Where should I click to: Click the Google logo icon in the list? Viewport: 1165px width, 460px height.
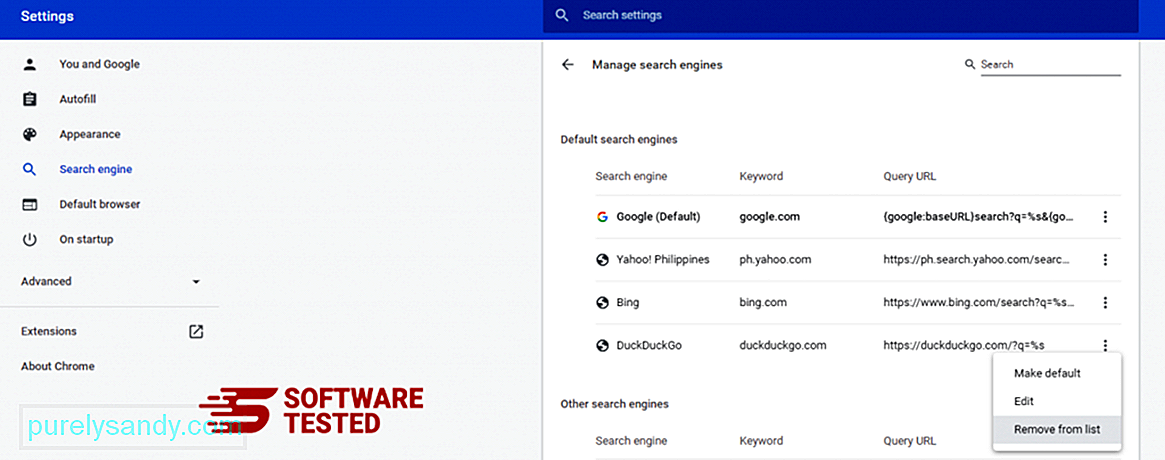coord(602,217)
